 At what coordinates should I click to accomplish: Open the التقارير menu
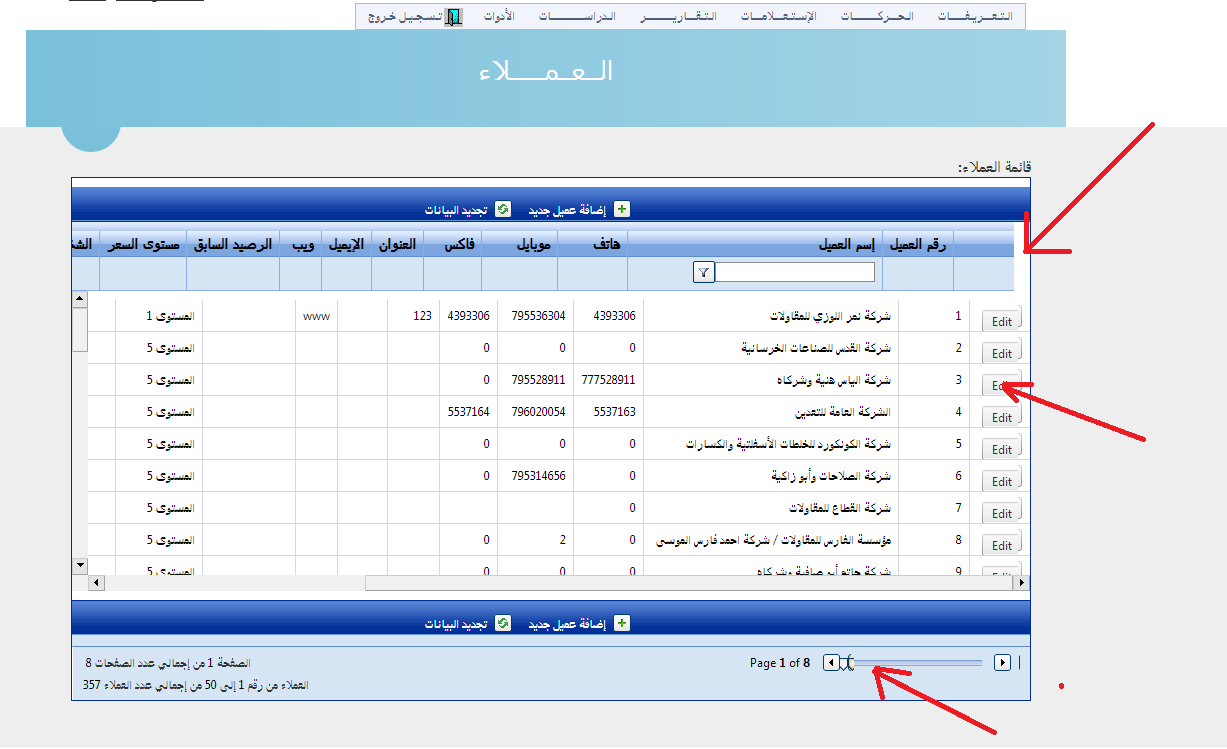[x=680, y=17]
